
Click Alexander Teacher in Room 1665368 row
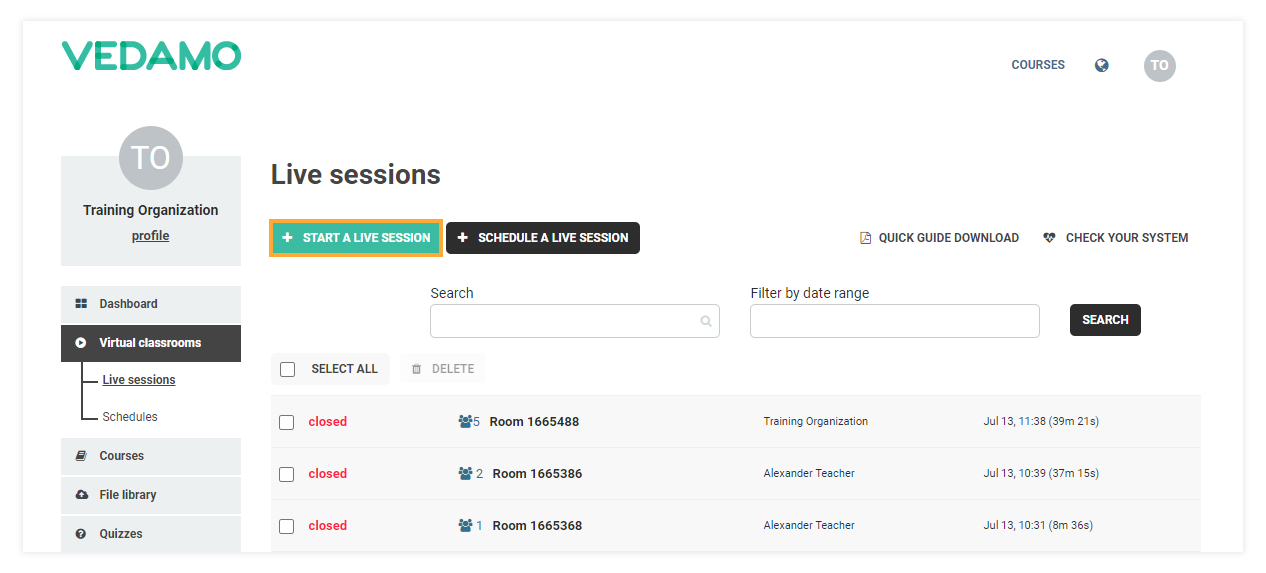[x=809, y=526]
